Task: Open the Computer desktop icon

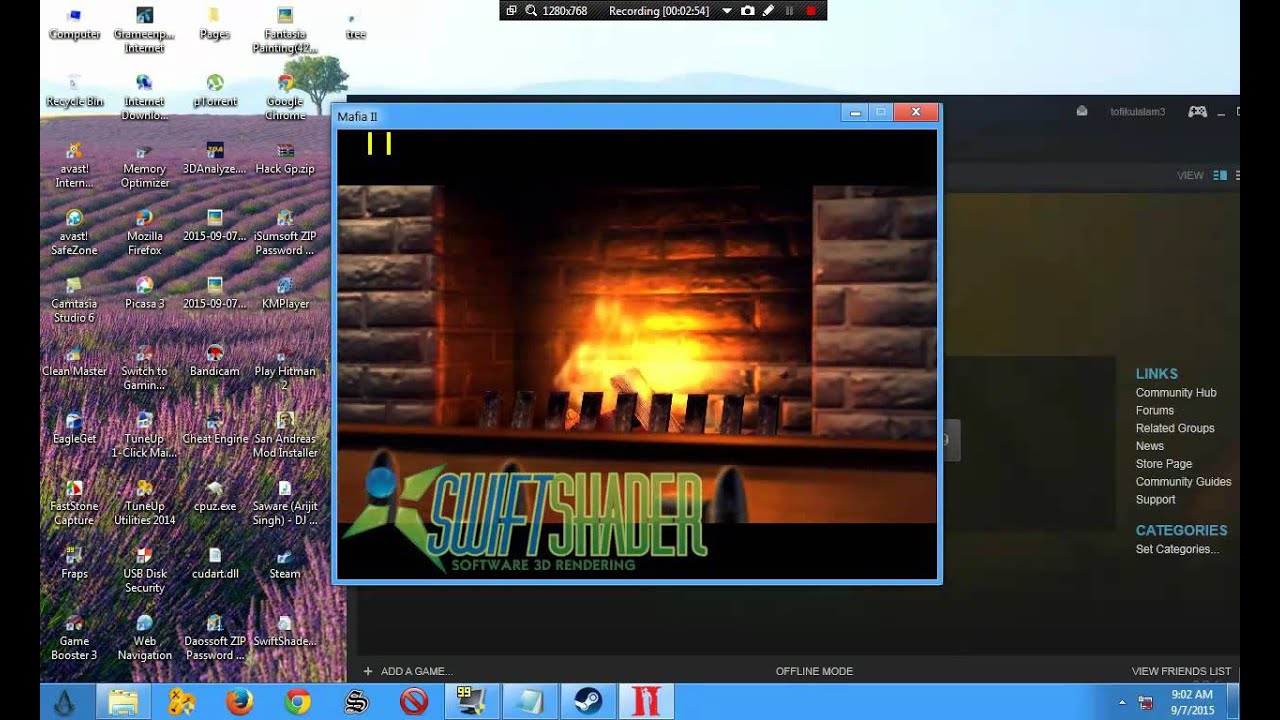Action: pyautogui.click(x=74, y=24)
